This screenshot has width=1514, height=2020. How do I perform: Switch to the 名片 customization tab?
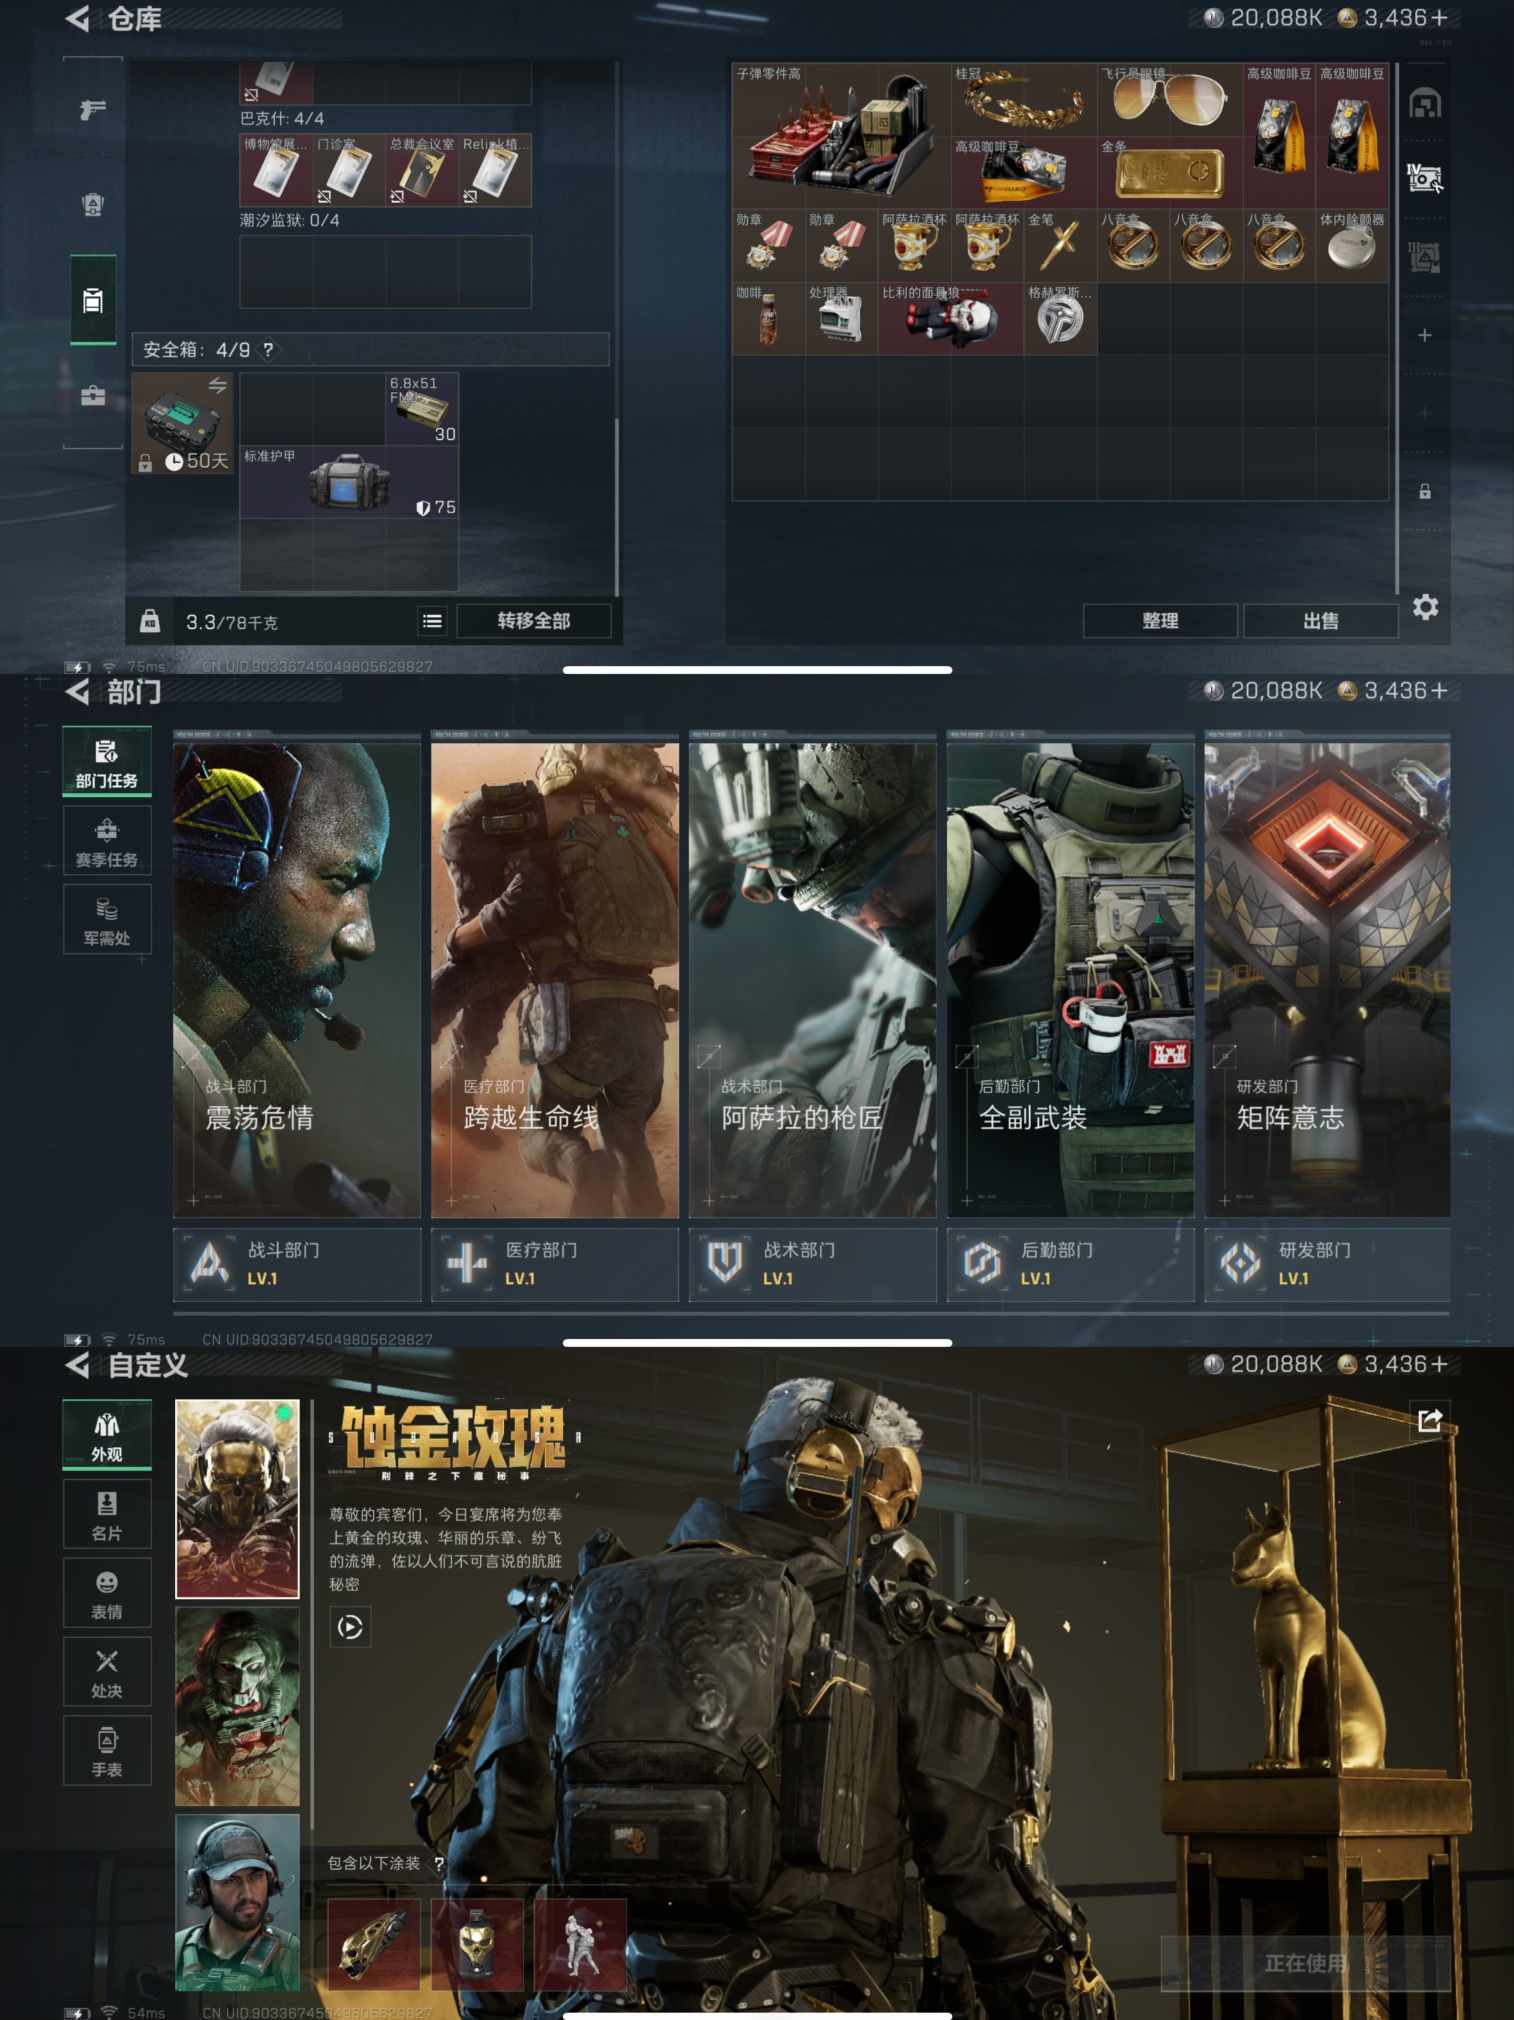click(107, 1515)
